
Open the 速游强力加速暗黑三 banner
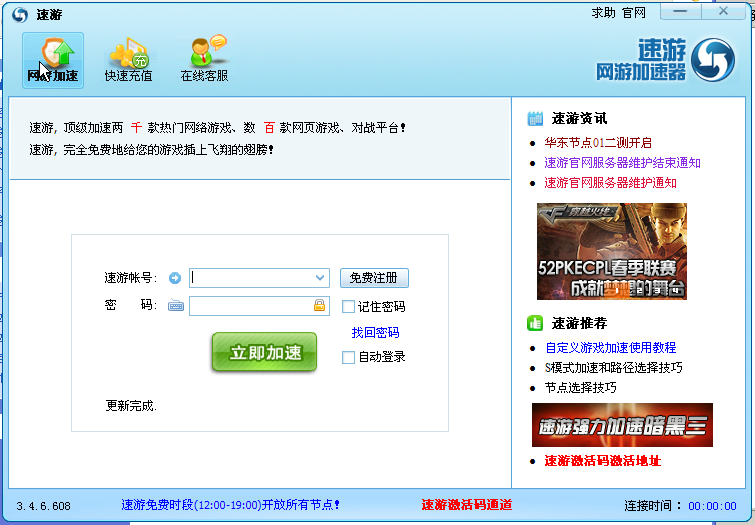(622, 425)
